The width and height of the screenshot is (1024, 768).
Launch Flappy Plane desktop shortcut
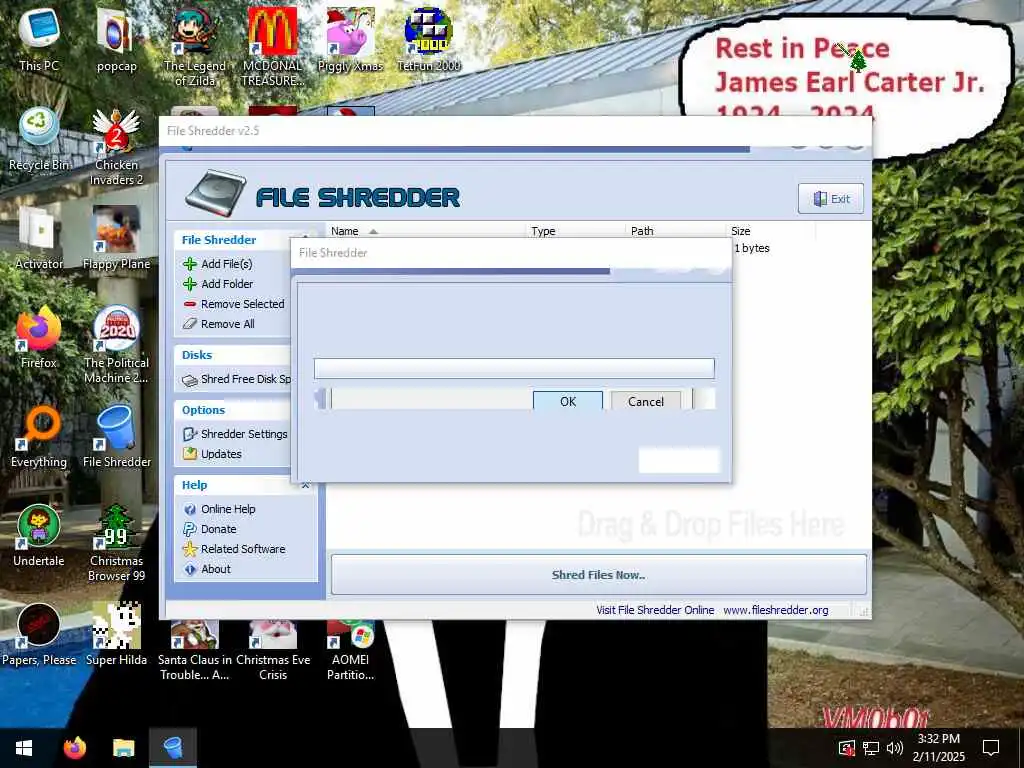click(116, 239)
